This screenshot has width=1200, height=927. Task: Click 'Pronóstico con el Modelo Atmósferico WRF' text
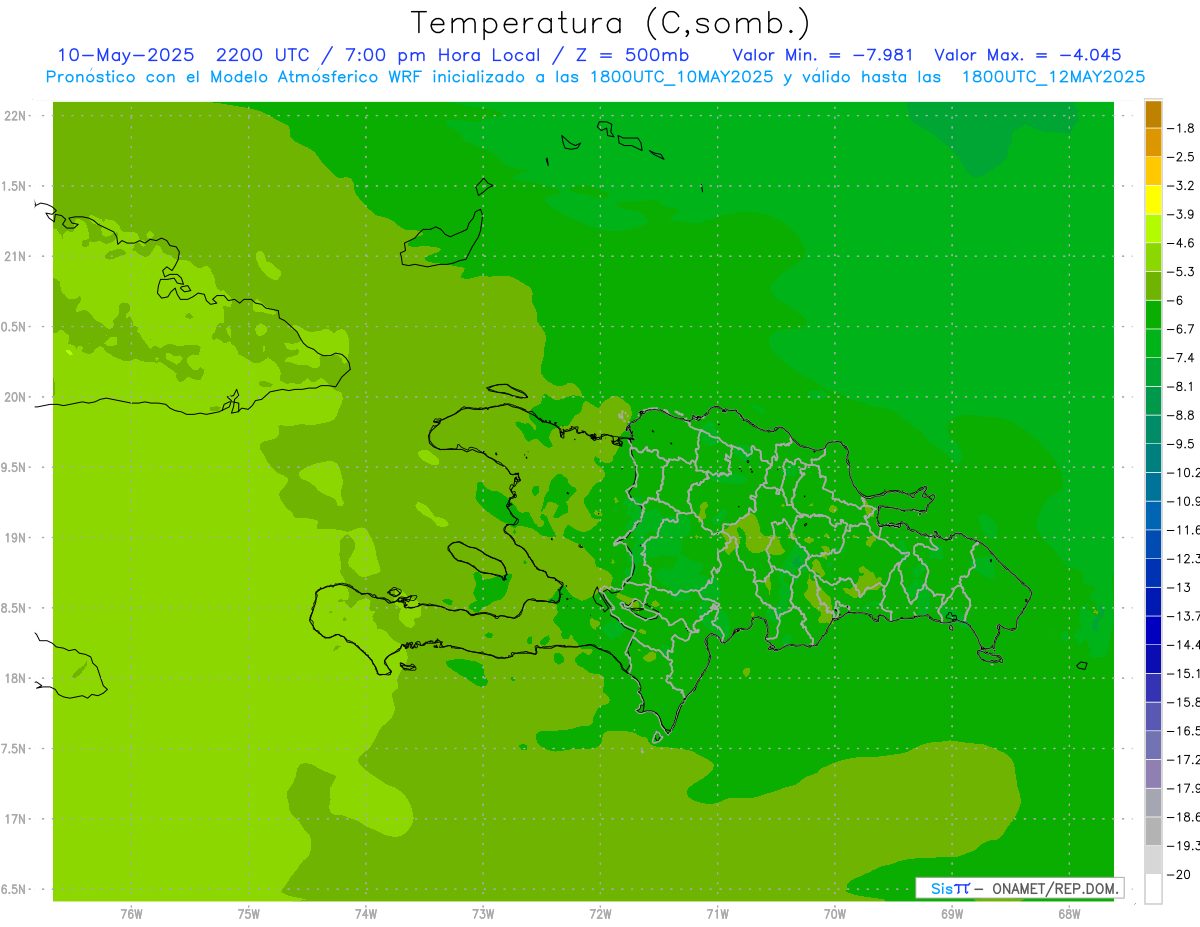tap(236, 77)
